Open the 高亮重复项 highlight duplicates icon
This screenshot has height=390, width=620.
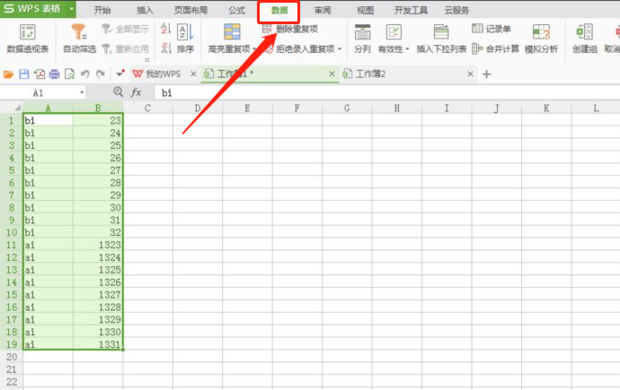click(x=232, y=32)
